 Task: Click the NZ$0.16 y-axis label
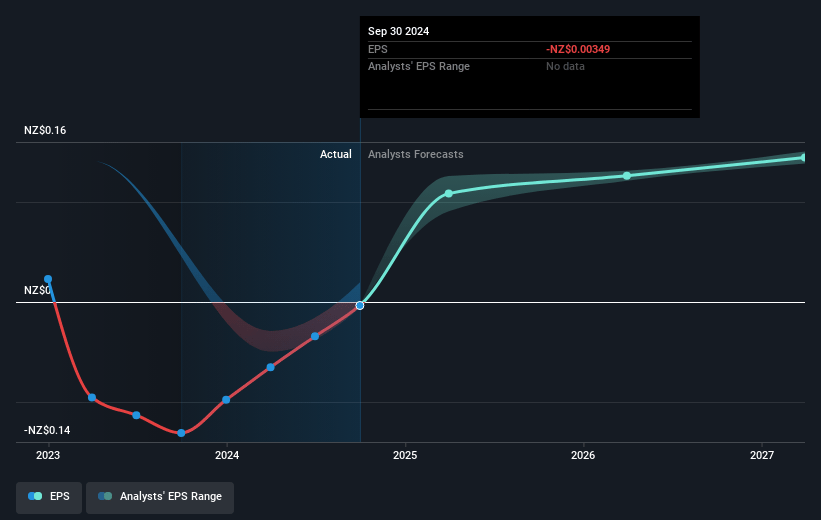click(x=45, y=130)
